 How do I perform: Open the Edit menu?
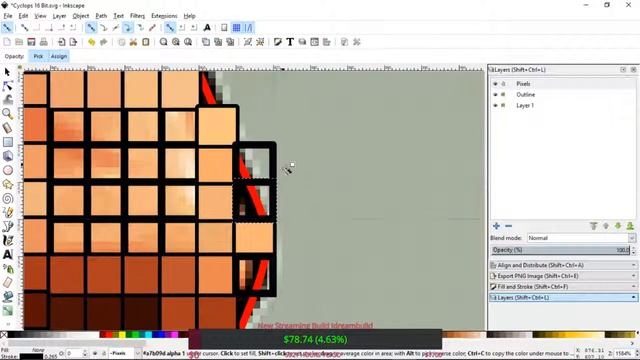[23, 16]
